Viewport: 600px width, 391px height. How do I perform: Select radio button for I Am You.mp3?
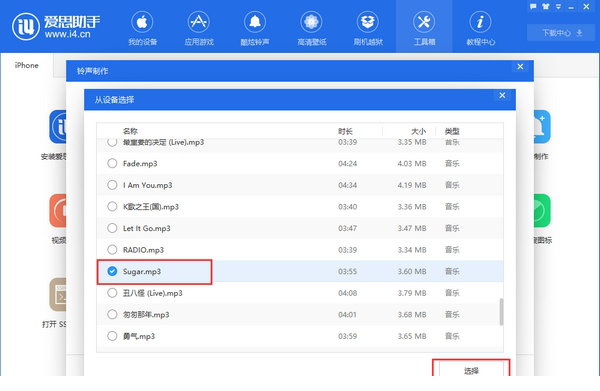click(x=112, y=185)
